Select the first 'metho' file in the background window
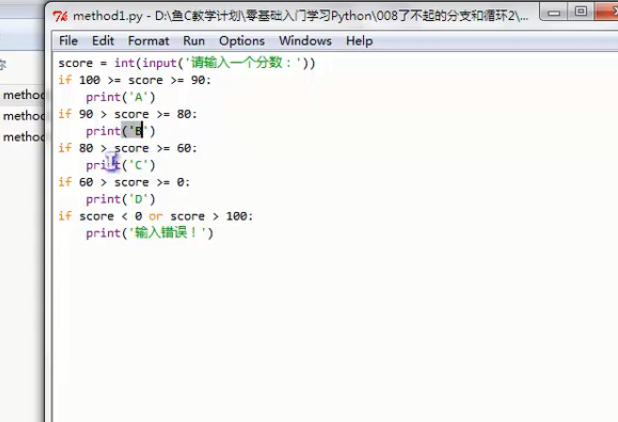Image resolution: width=618 pixels, height=422 pixels. [x=23, y=95]
